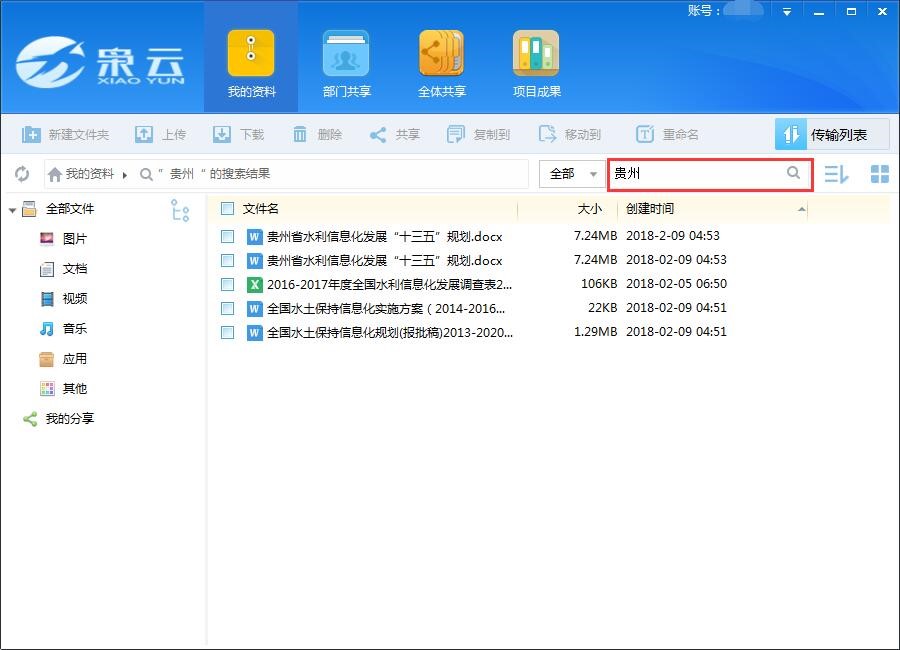Sort by 创建时间 column header
This screenshot has width=900, height=650.
click(650, 209)
